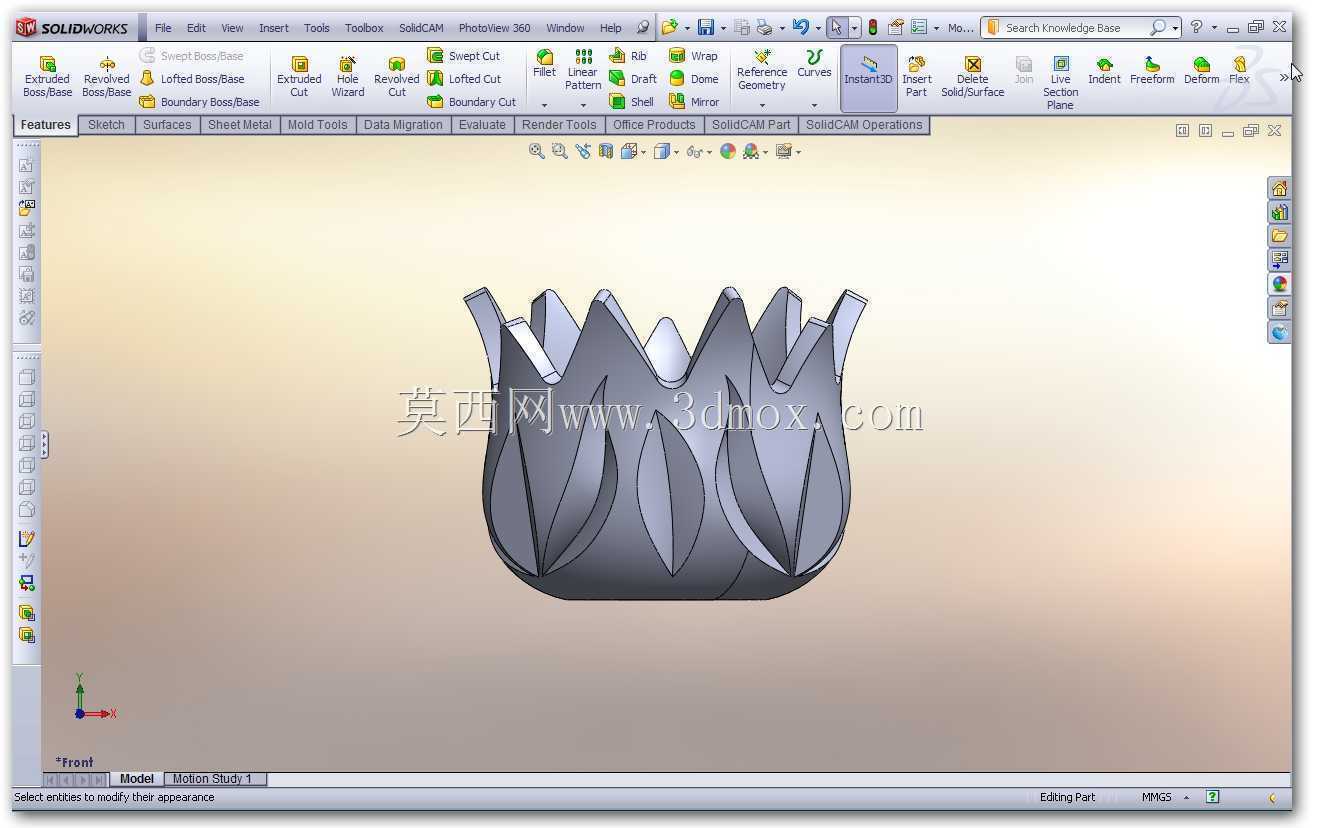Click the Print button
The height and width of the screenshot is (828, 1319).
[764, 27]
